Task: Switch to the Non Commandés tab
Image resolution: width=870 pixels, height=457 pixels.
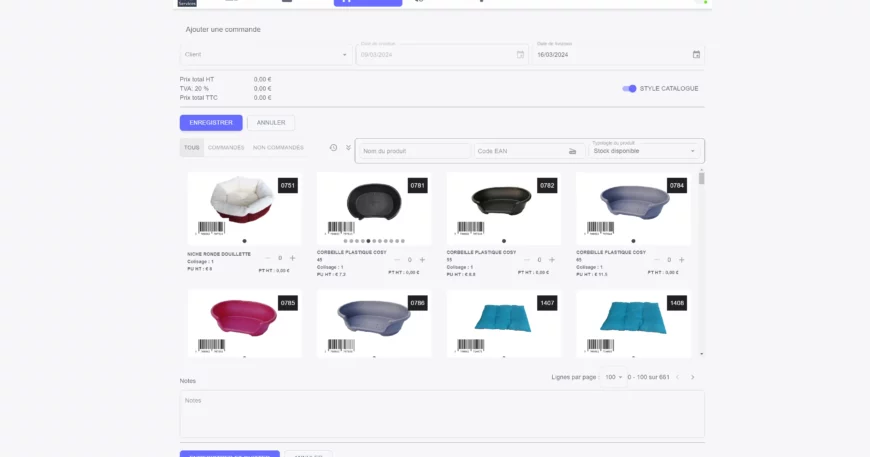Action: pos(278,148)
